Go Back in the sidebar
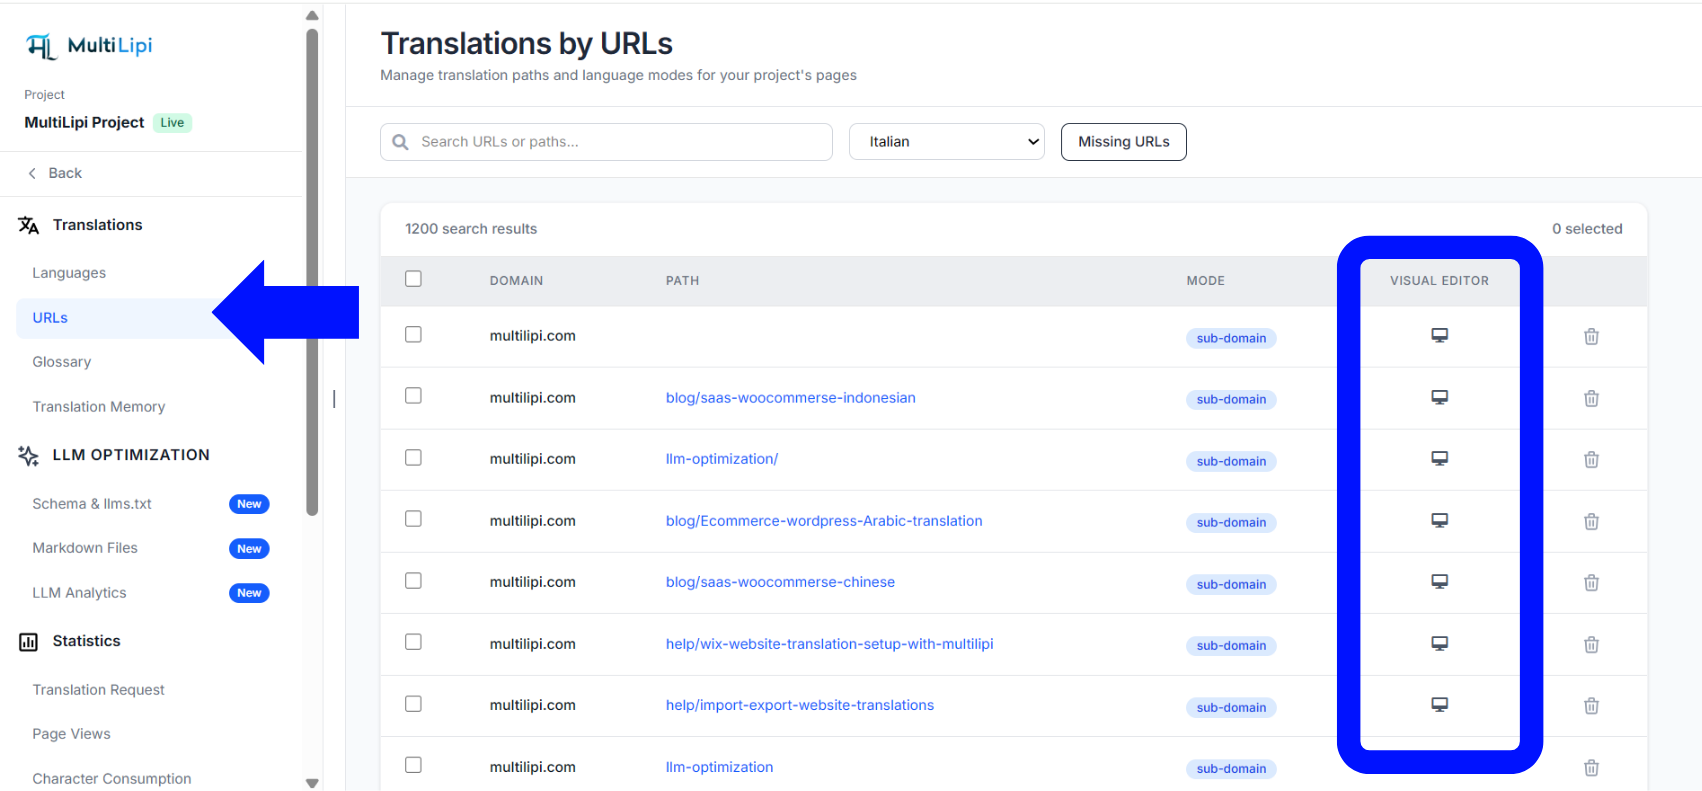Image resolution: width=1702 pixels, height=791 pixels. [65, 173]
